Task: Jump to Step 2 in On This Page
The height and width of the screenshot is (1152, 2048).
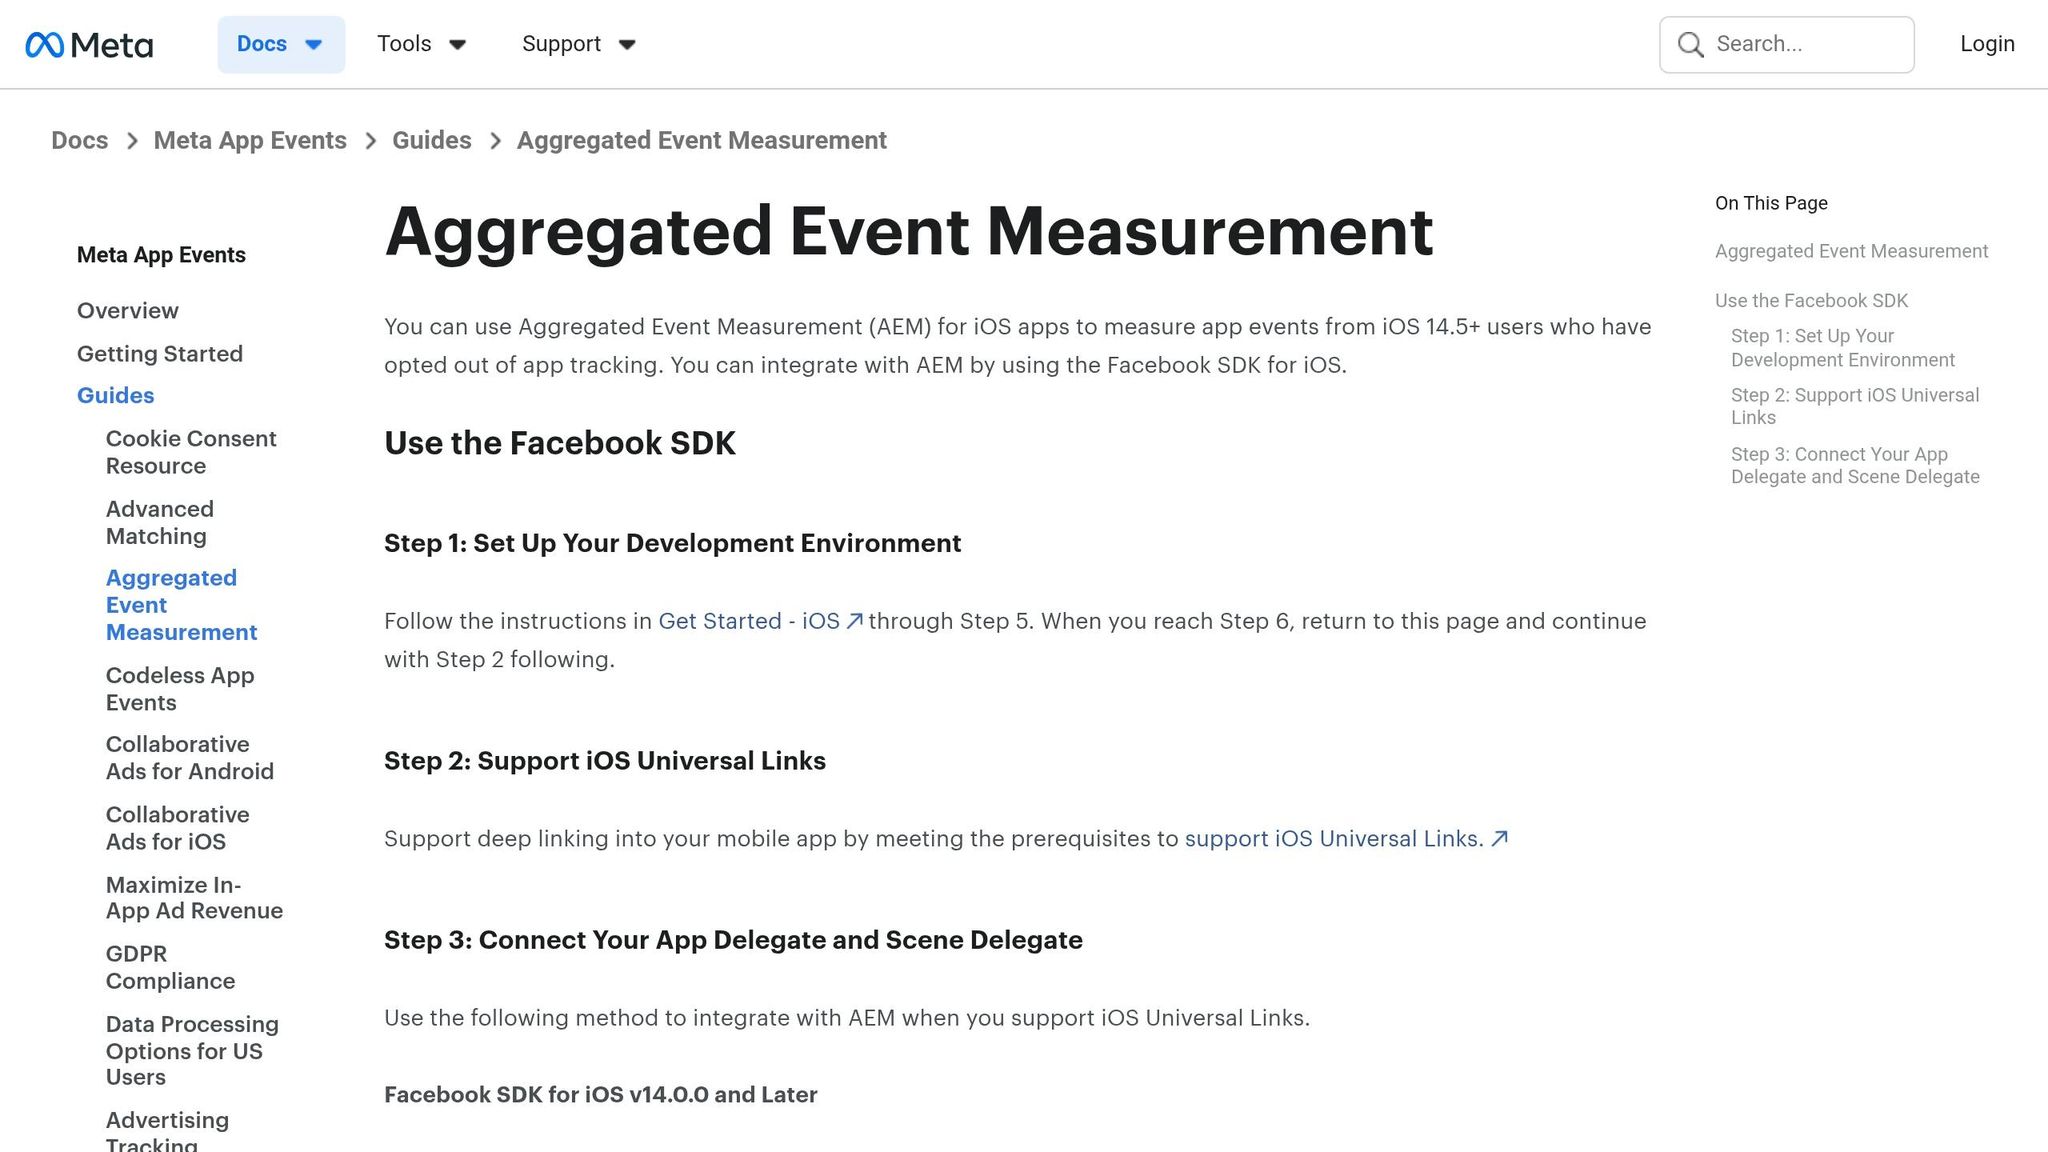Action: tap(1855, 406)
